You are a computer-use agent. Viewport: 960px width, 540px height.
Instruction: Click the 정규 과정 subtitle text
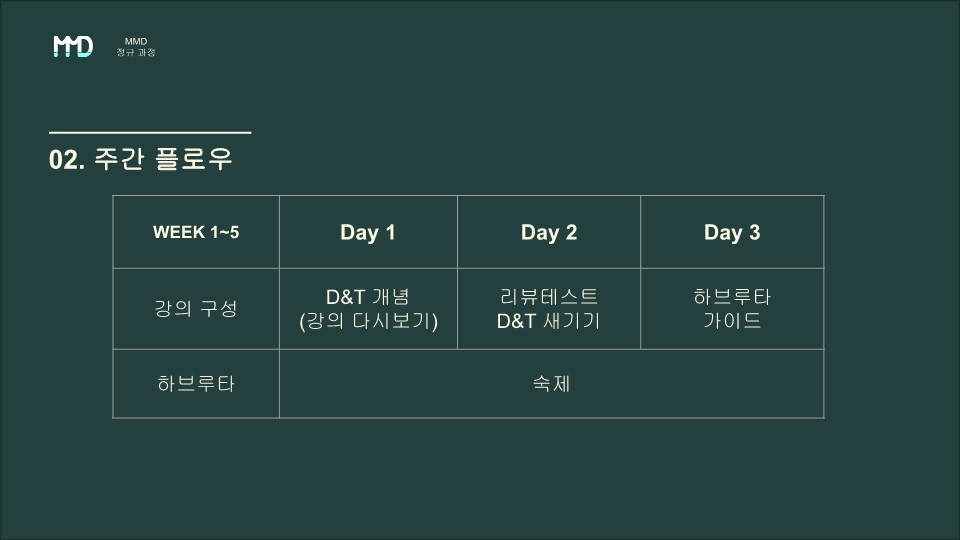point(136,52)
